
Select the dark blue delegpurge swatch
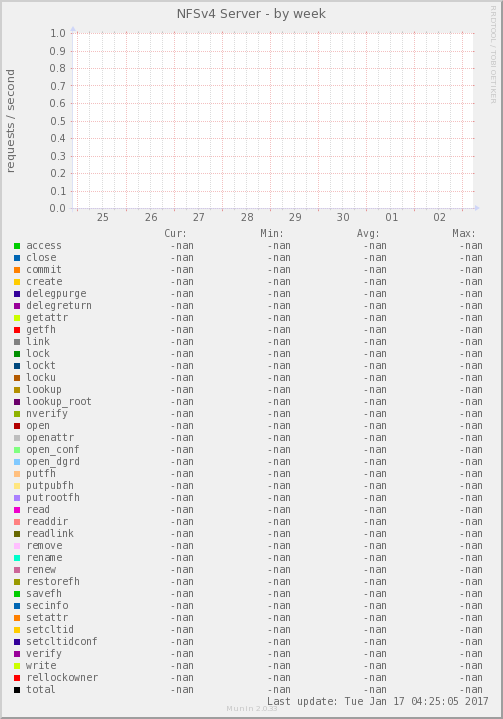(x=17, y=294)
